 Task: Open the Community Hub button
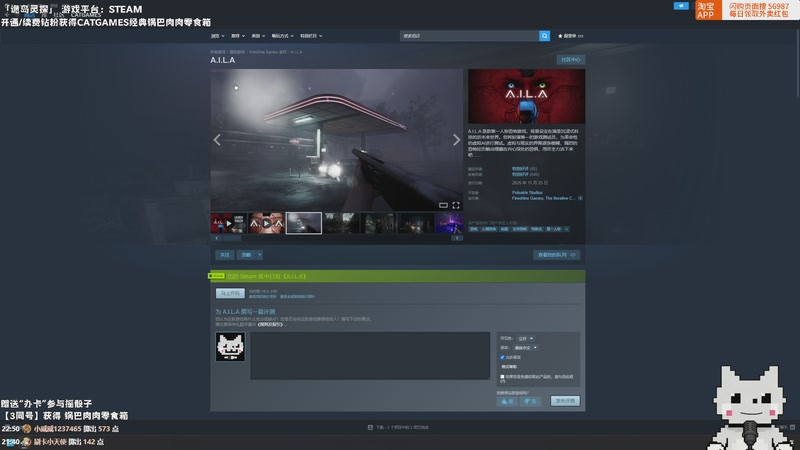pyautogui.click(x=570, y=60)
